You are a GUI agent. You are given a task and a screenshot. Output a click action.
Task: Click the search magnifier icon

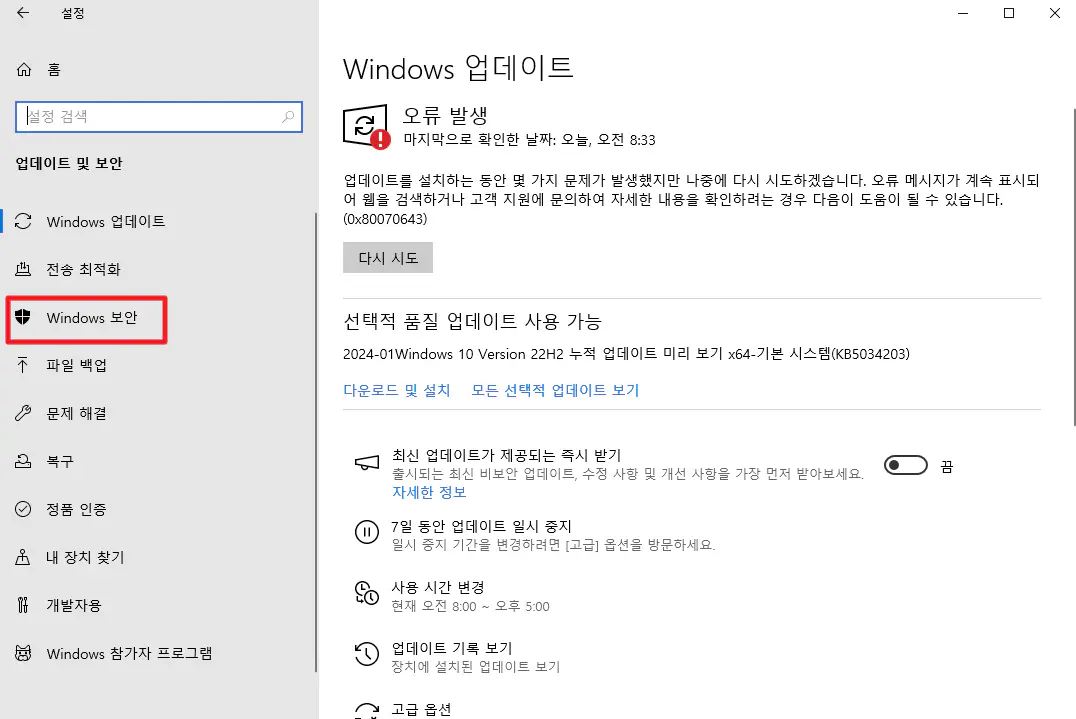288,117
